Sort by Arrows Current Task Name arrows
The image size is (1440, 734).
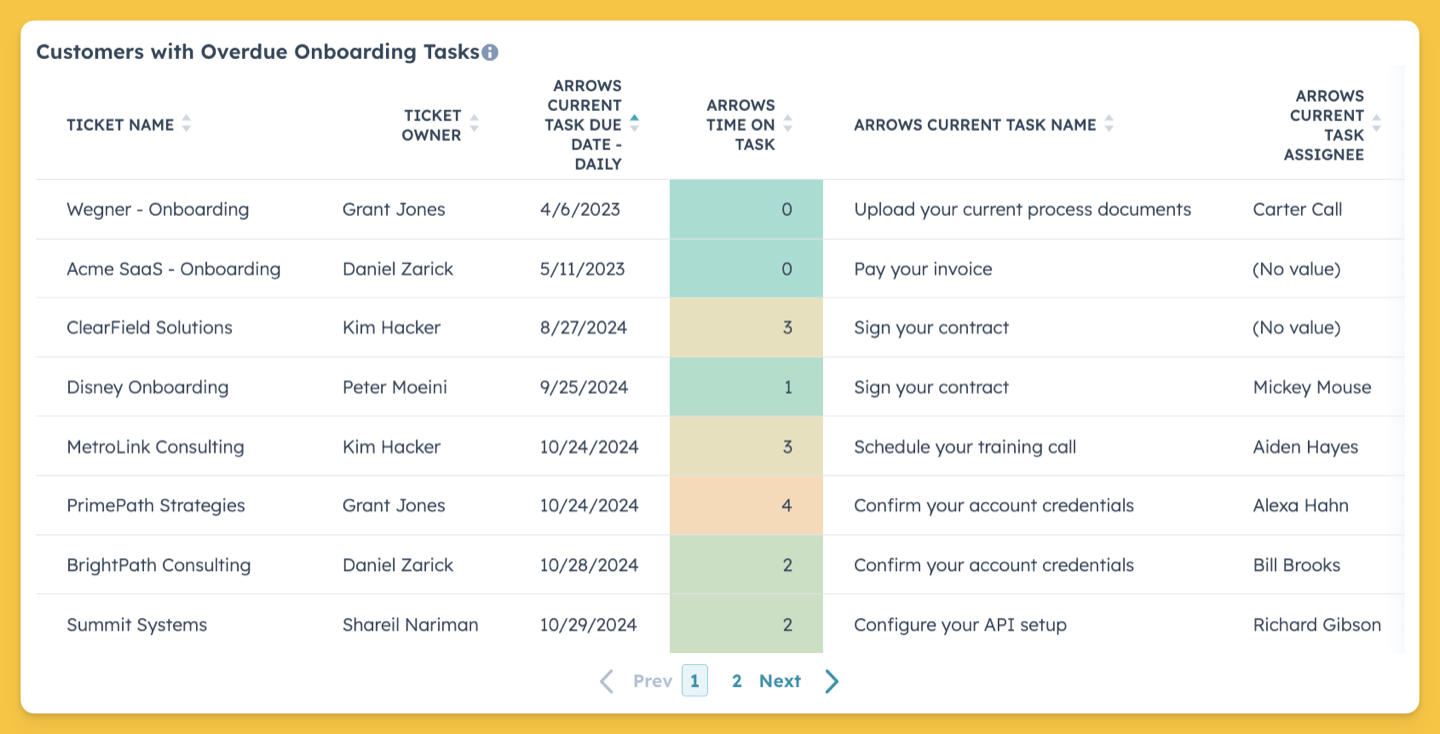(x=1109, y=125)
